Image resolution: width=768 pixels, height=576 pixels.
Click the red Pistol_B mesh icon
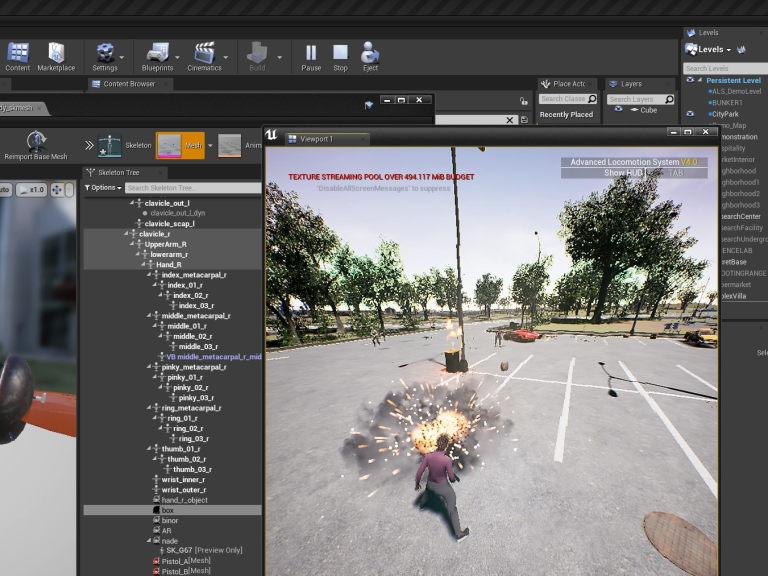click(156, 571)
